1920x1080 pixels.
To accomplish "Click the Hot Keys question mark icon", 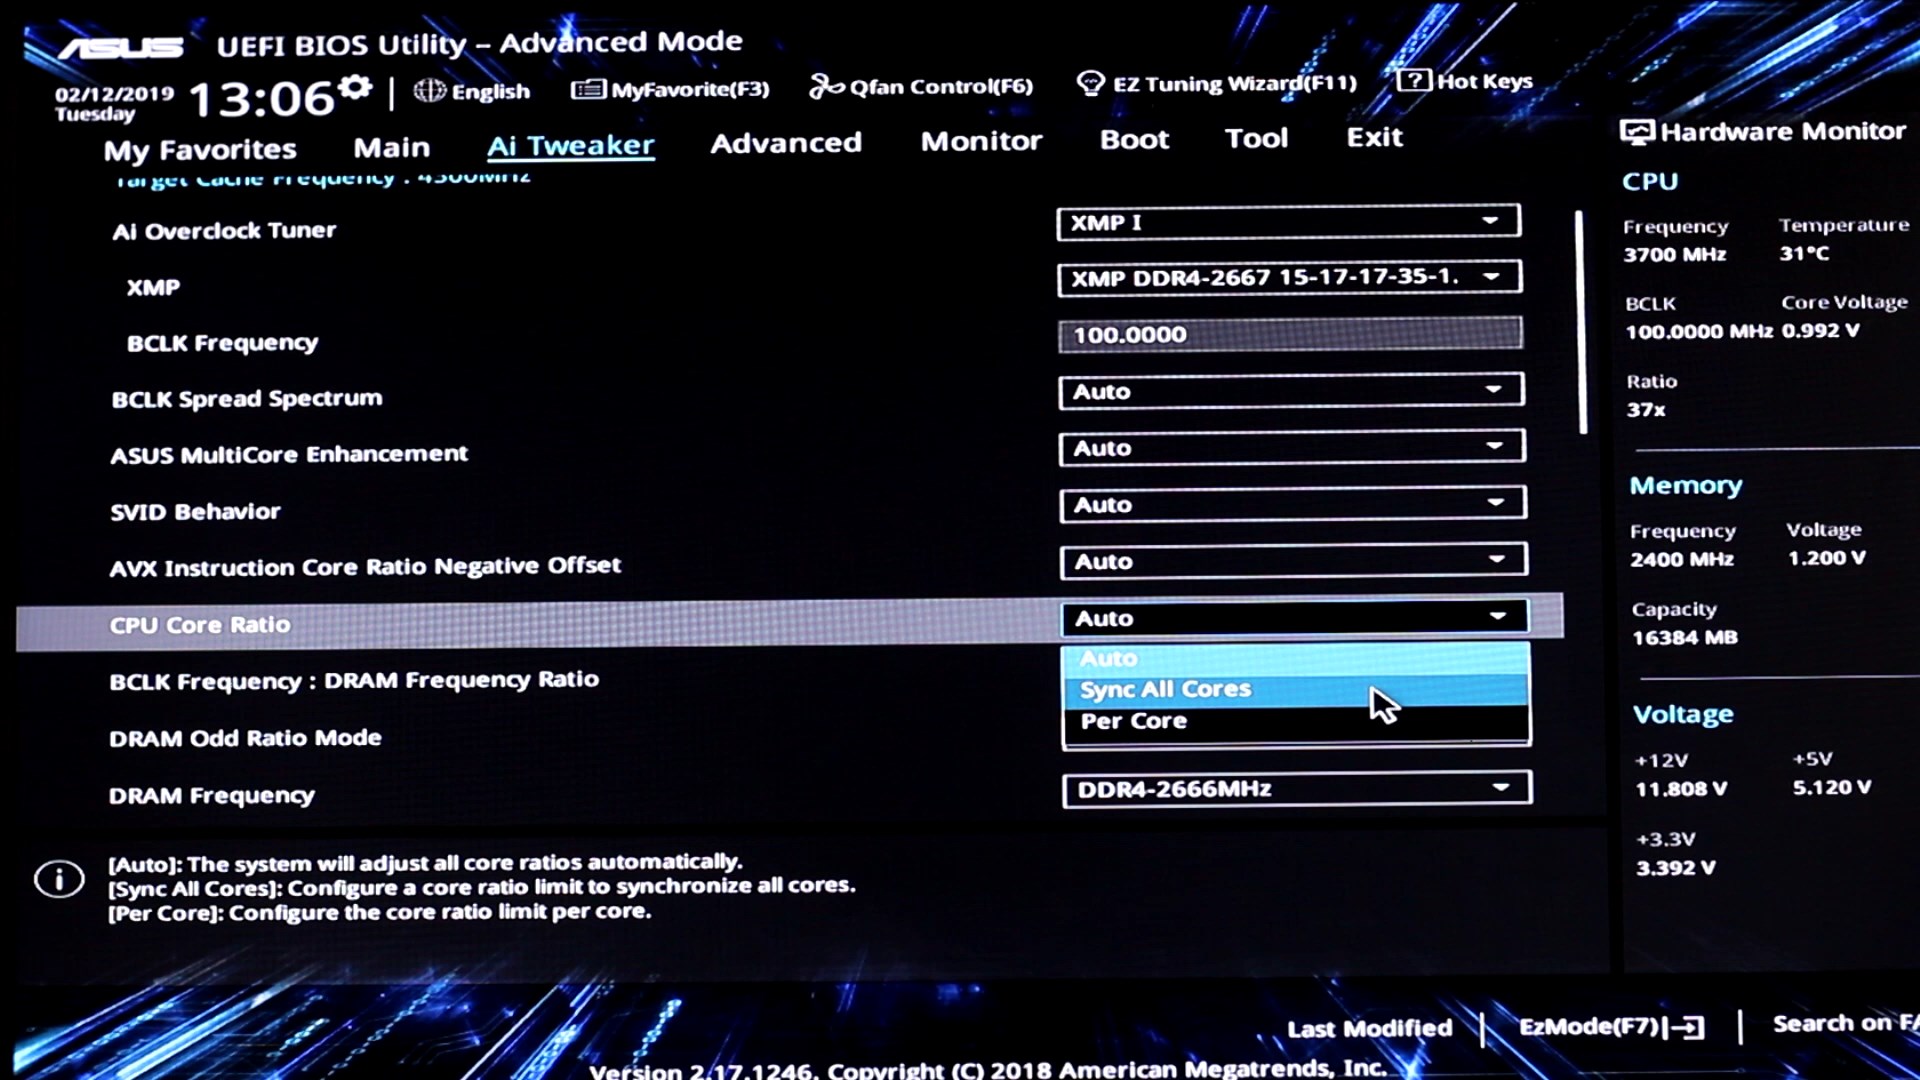I will 1414,80.
